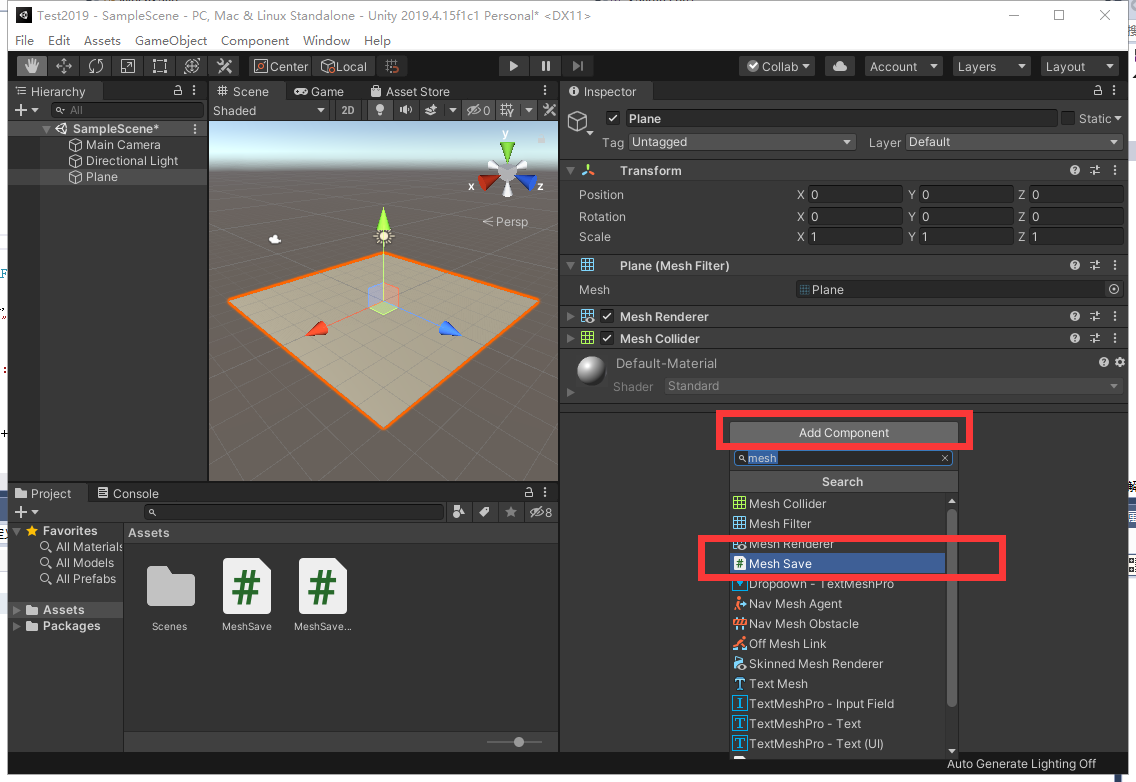Image resolution: width=1136 pixels, height=782 pixels.
Task: Select the Rotate tool
Action: coord(96,66)
